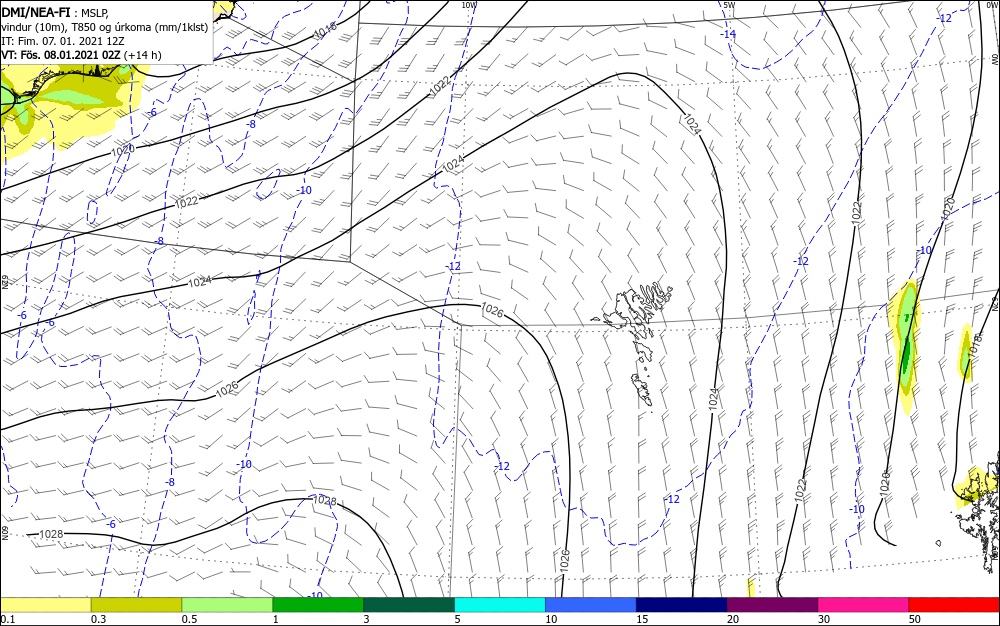Click the navy 15 mm legend swatch

click(x=682, y=605)
